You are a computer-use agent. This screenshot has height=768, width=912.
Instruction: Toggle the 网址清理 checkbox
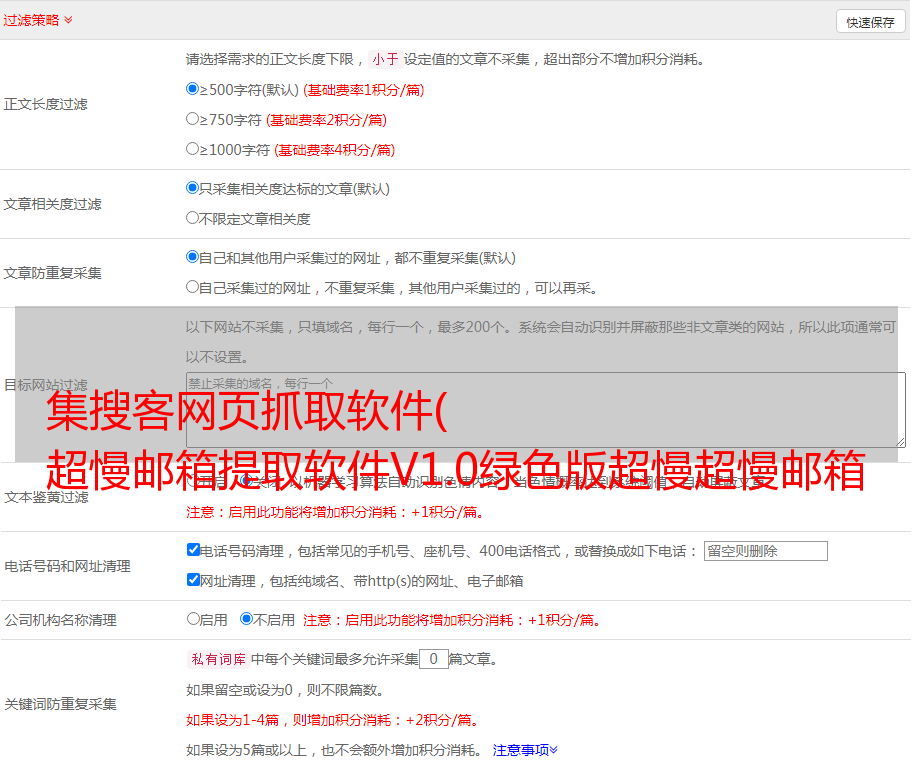pos(193,580)
